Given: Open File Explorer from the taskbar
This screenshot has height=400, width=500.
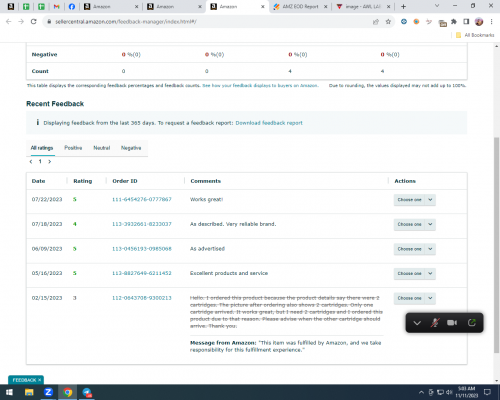Looking at the screenshot, I should point(29,392).
